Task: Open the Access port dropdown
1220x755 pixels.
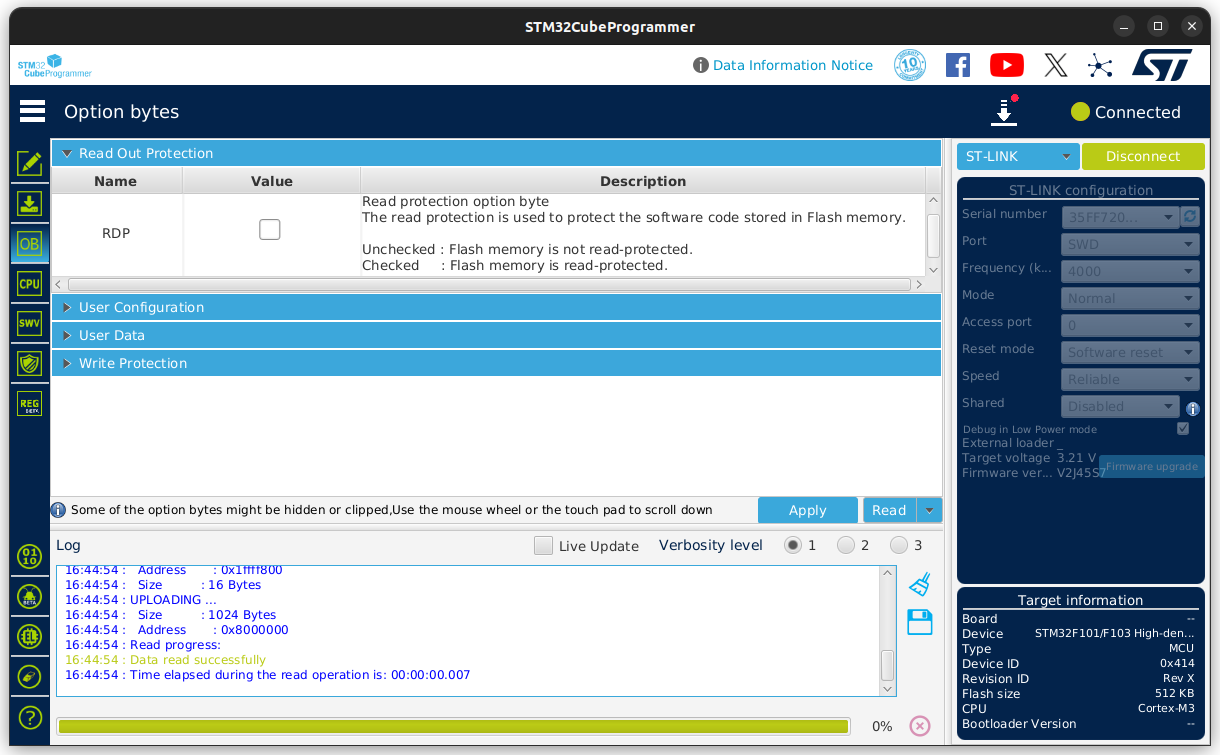Action: click(x=1130, y=325)
